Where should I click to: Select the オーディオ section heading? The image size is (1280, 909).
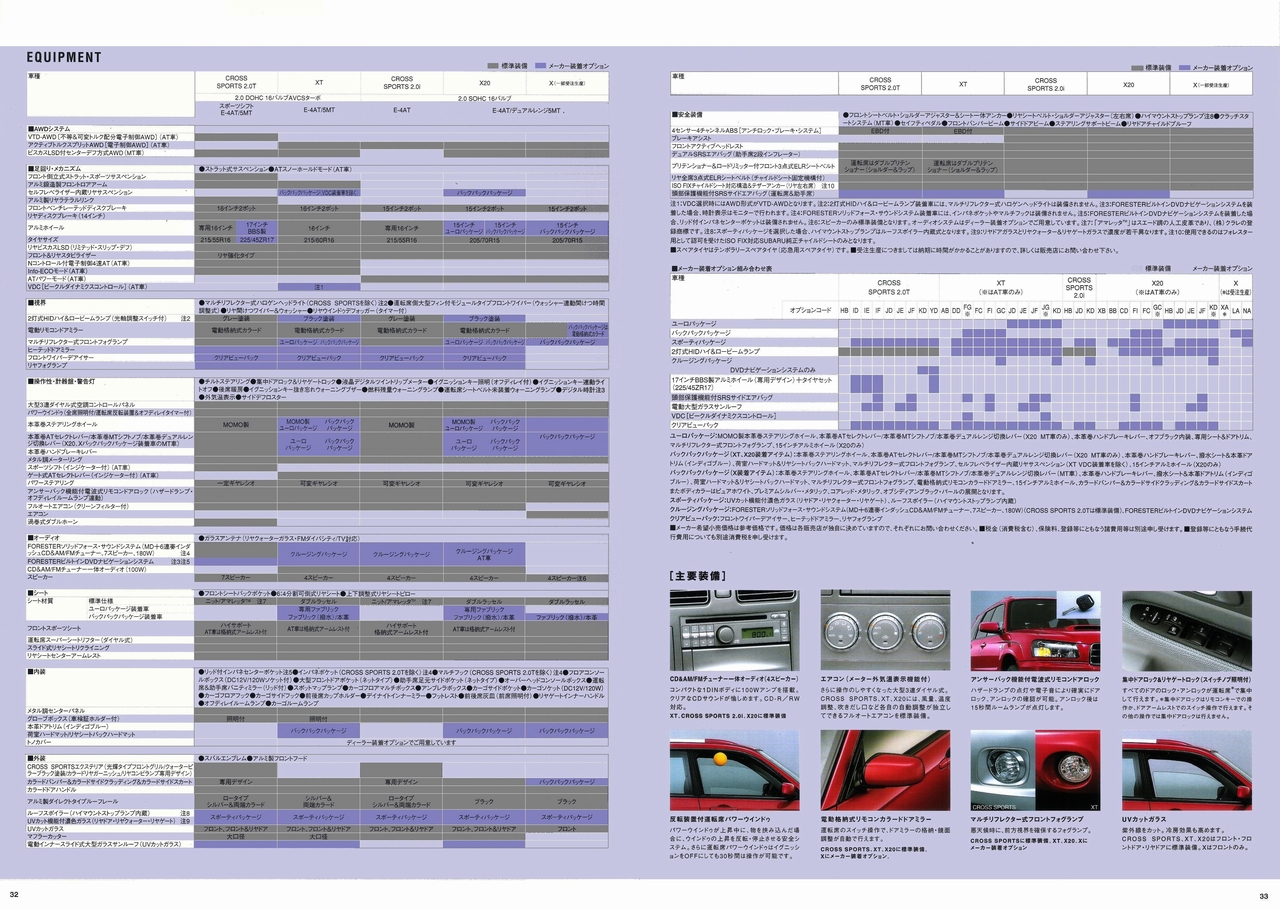click(x=46, y=537)
